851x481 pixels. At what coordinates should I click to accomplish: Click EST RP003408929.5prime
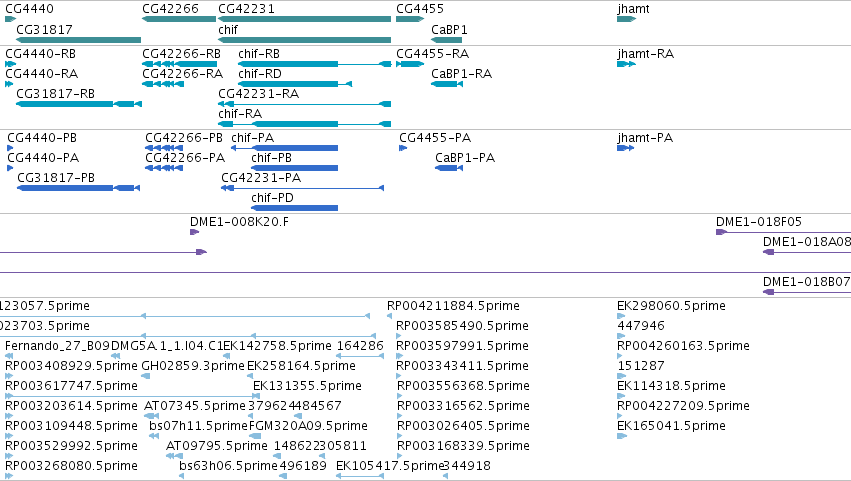pyautogui.click(x=72, y=366)
